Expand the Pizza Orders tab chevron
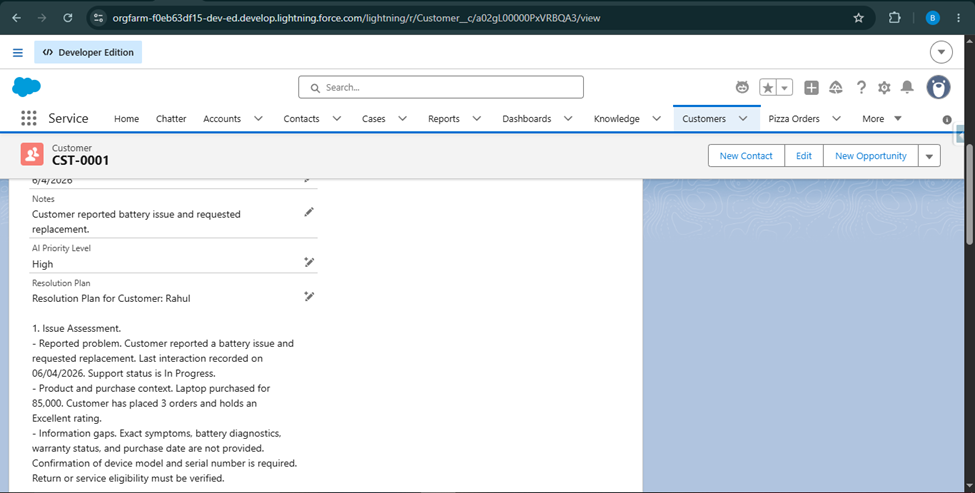This screenshot has width=975, height=493. coord(836,118)
